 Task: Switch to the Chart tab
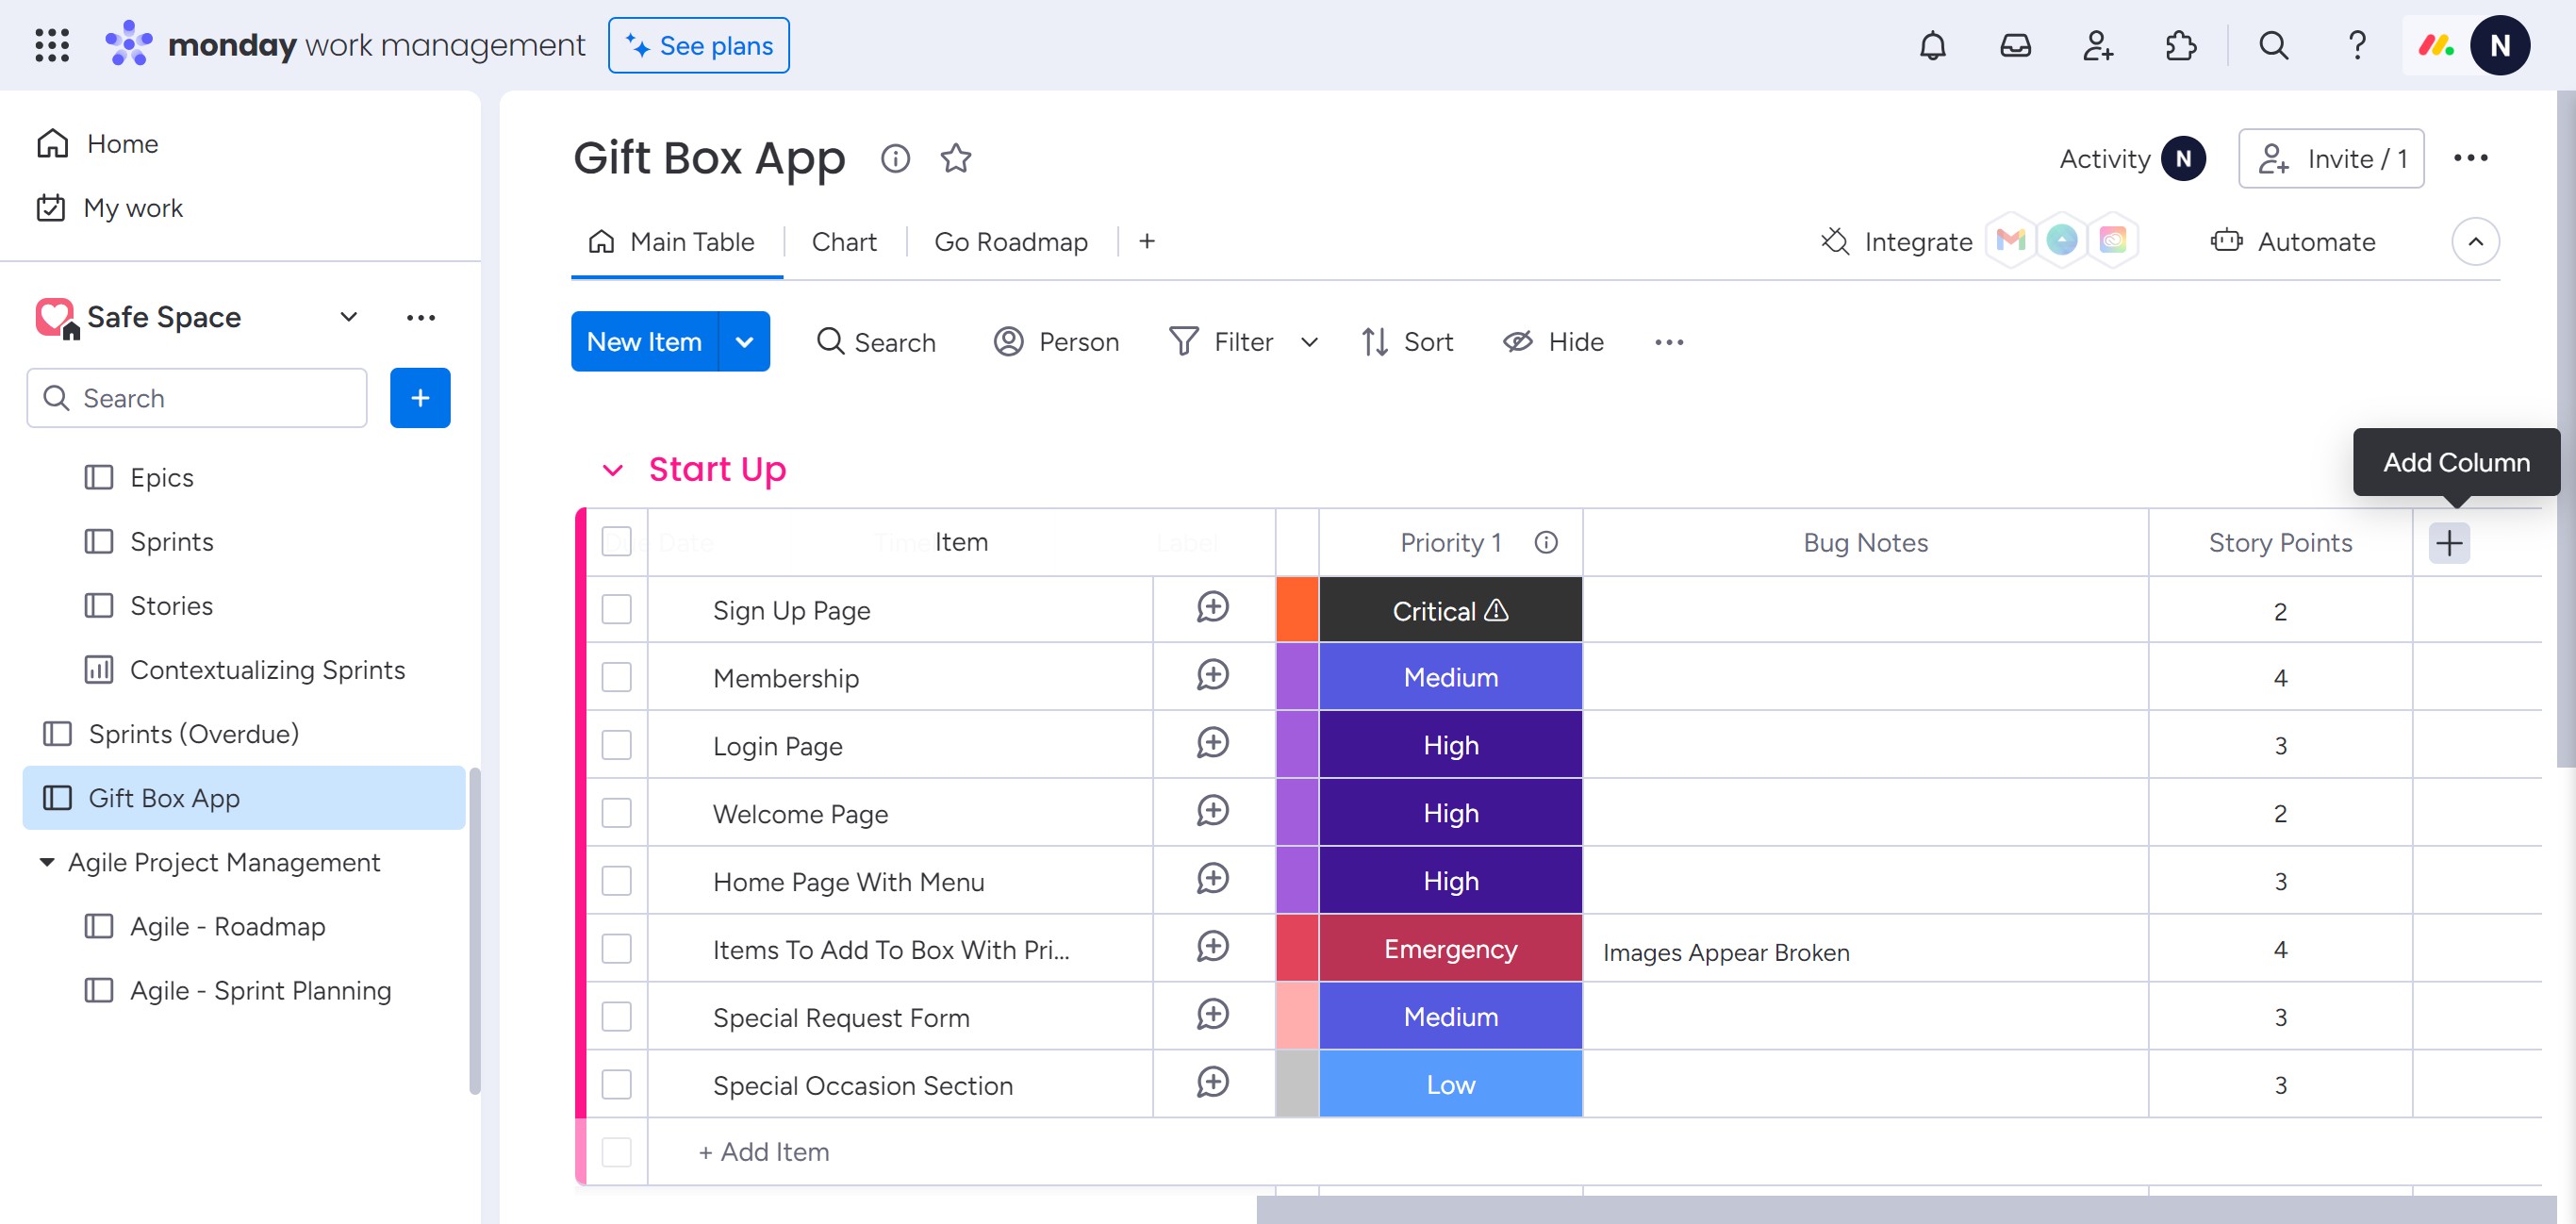843,242
